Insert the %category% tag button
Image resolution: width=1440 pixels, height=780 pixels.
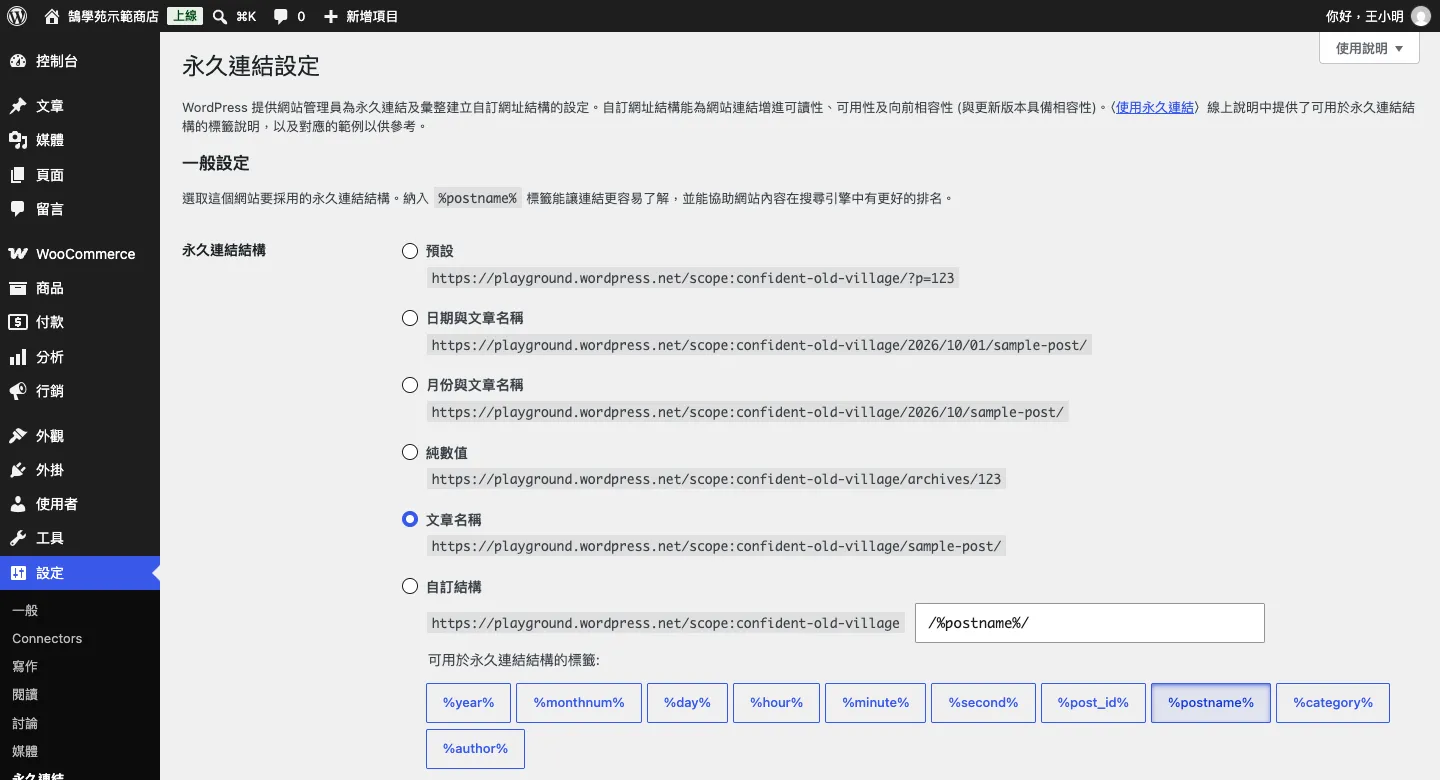1333,703
